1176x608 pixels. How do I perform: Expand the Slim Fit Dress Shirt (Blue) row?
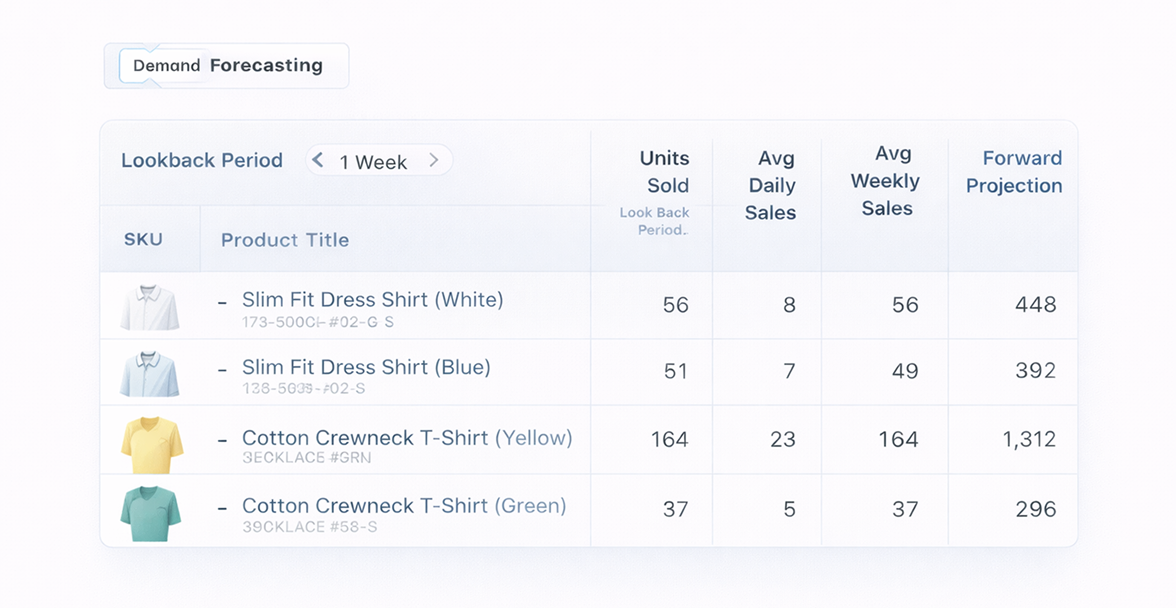coord(222,368)
